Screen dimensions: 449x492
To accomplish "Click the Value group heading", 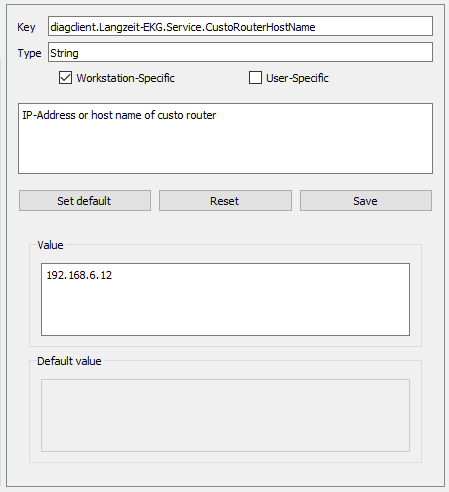I will pos(50,245).
